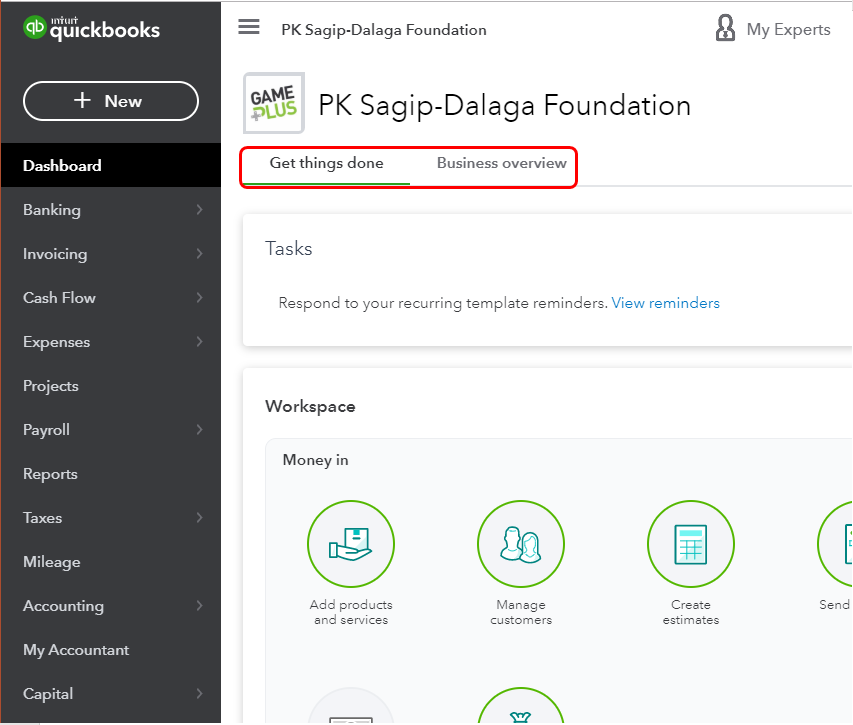Expand the Accounting submenu chevron

(x=199, y=606)
